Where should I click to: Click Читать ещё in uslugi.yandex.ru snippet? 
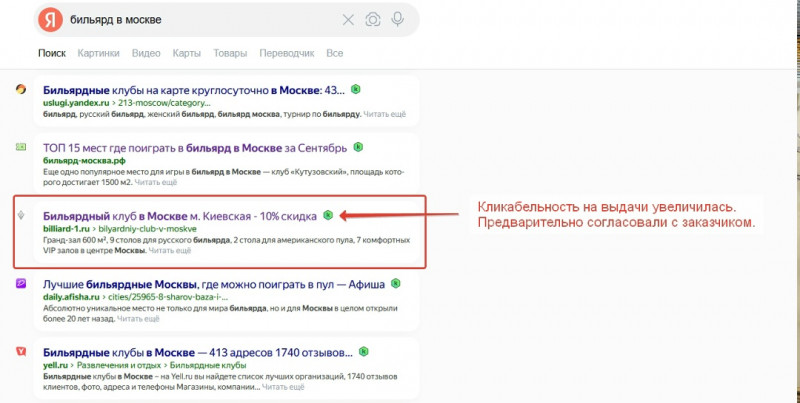[x=384, y=114]
